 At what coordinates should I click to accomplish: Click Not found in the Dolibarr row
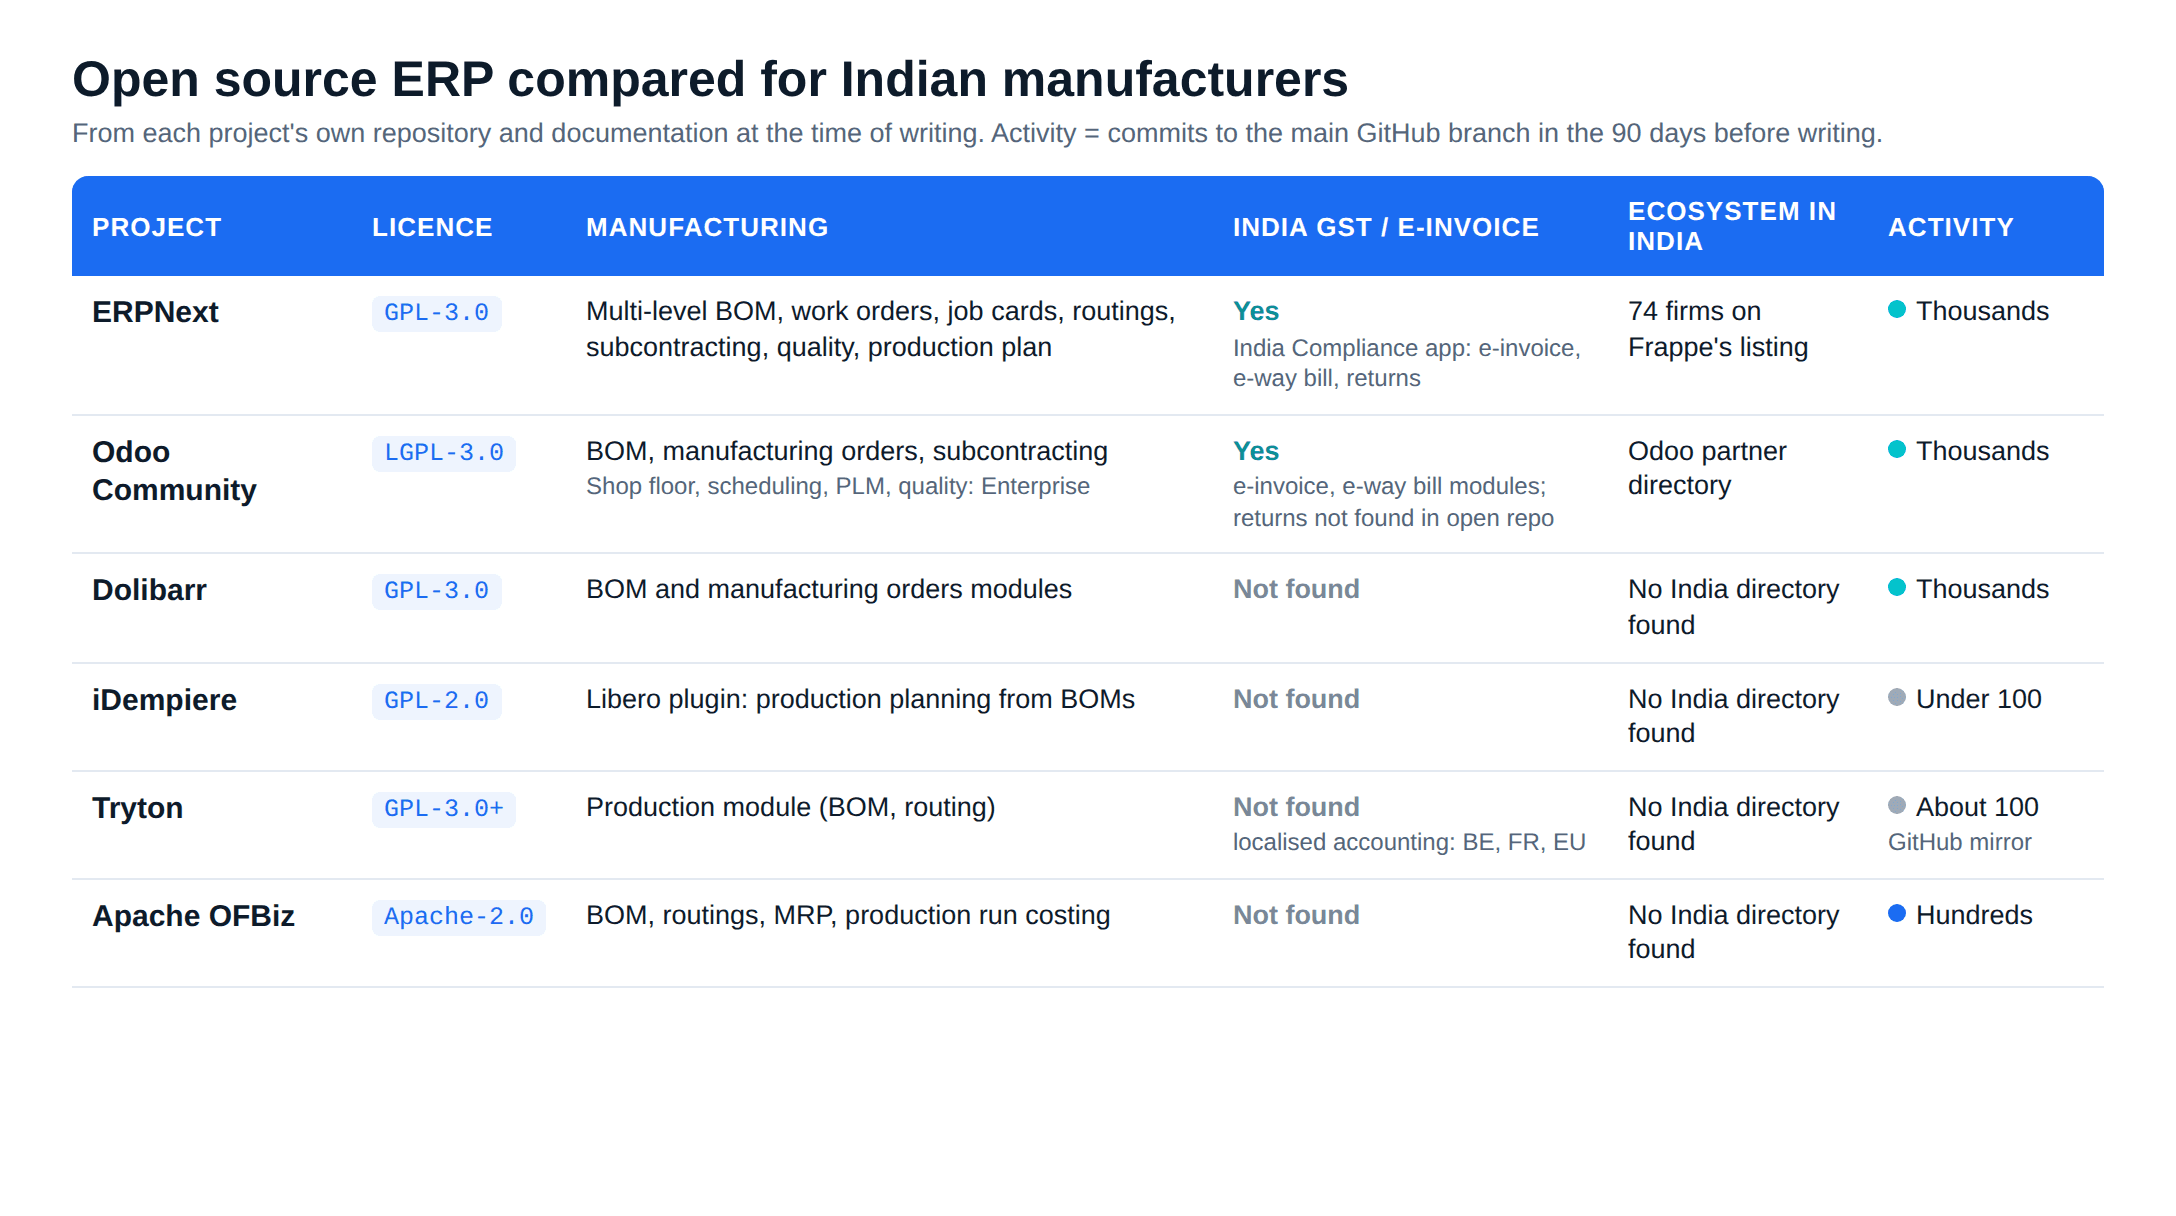click(1296, 589)
